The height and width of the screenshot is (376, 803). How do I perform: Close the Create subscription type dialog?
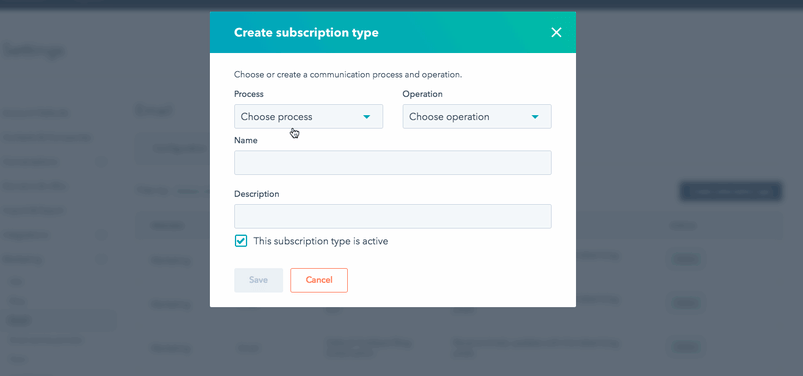point(556,33)
